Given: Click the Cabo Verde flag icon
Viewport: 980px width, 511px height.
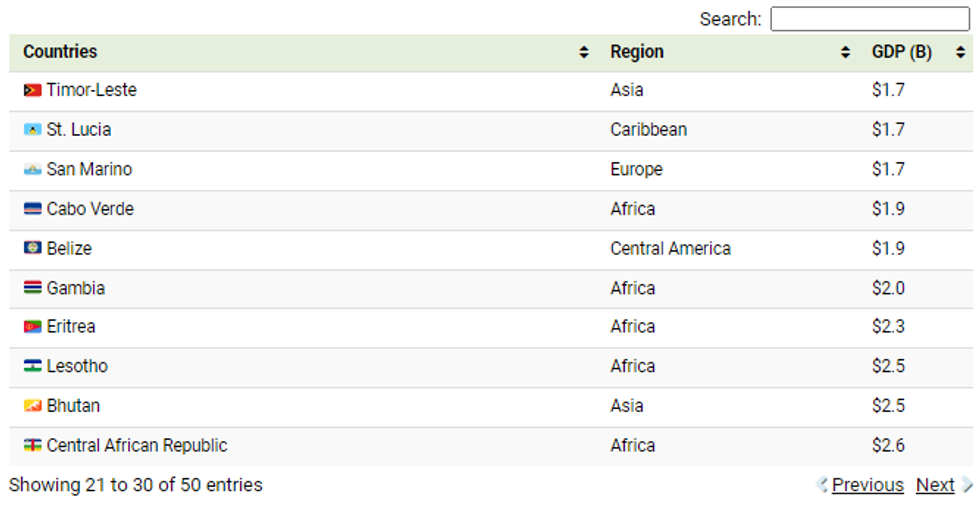Looking at the screenshot, I should tap(32, 209).
